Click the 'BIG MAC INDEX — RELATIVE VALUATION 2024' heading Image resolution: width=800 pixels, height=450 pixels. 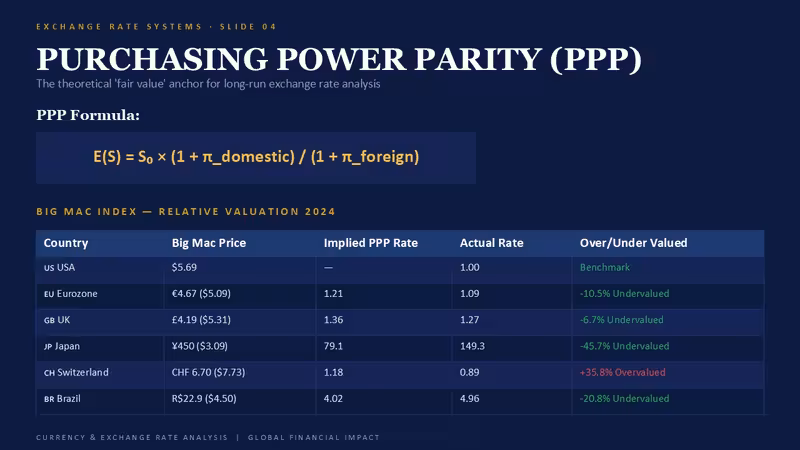pos(186,211)
